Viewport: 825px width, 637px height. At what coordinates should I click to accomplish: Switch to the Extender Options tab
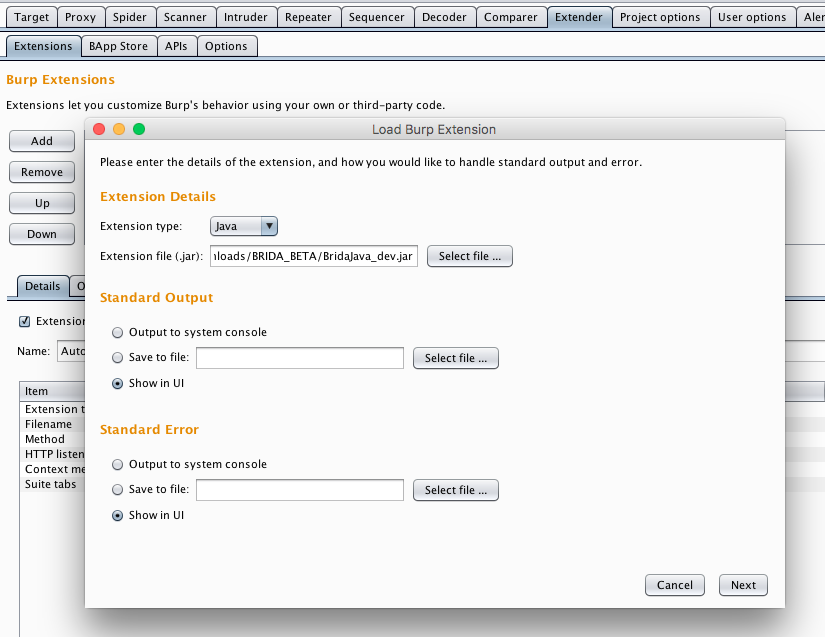(227, 46)
